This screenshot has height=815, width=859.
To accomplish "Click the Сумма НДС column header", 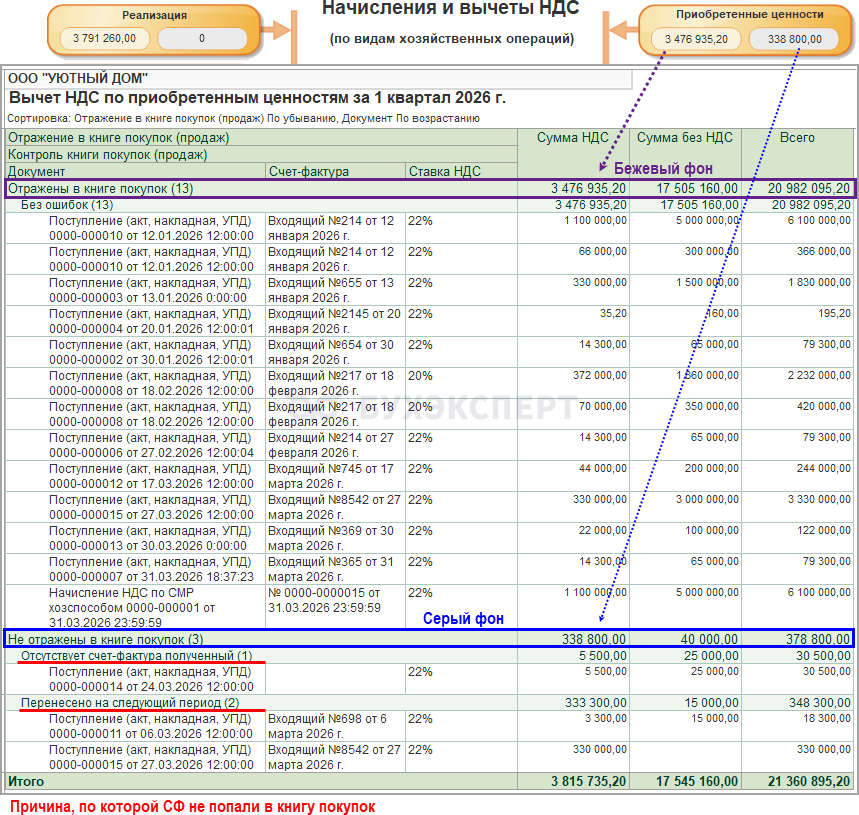I will point(572,137).
